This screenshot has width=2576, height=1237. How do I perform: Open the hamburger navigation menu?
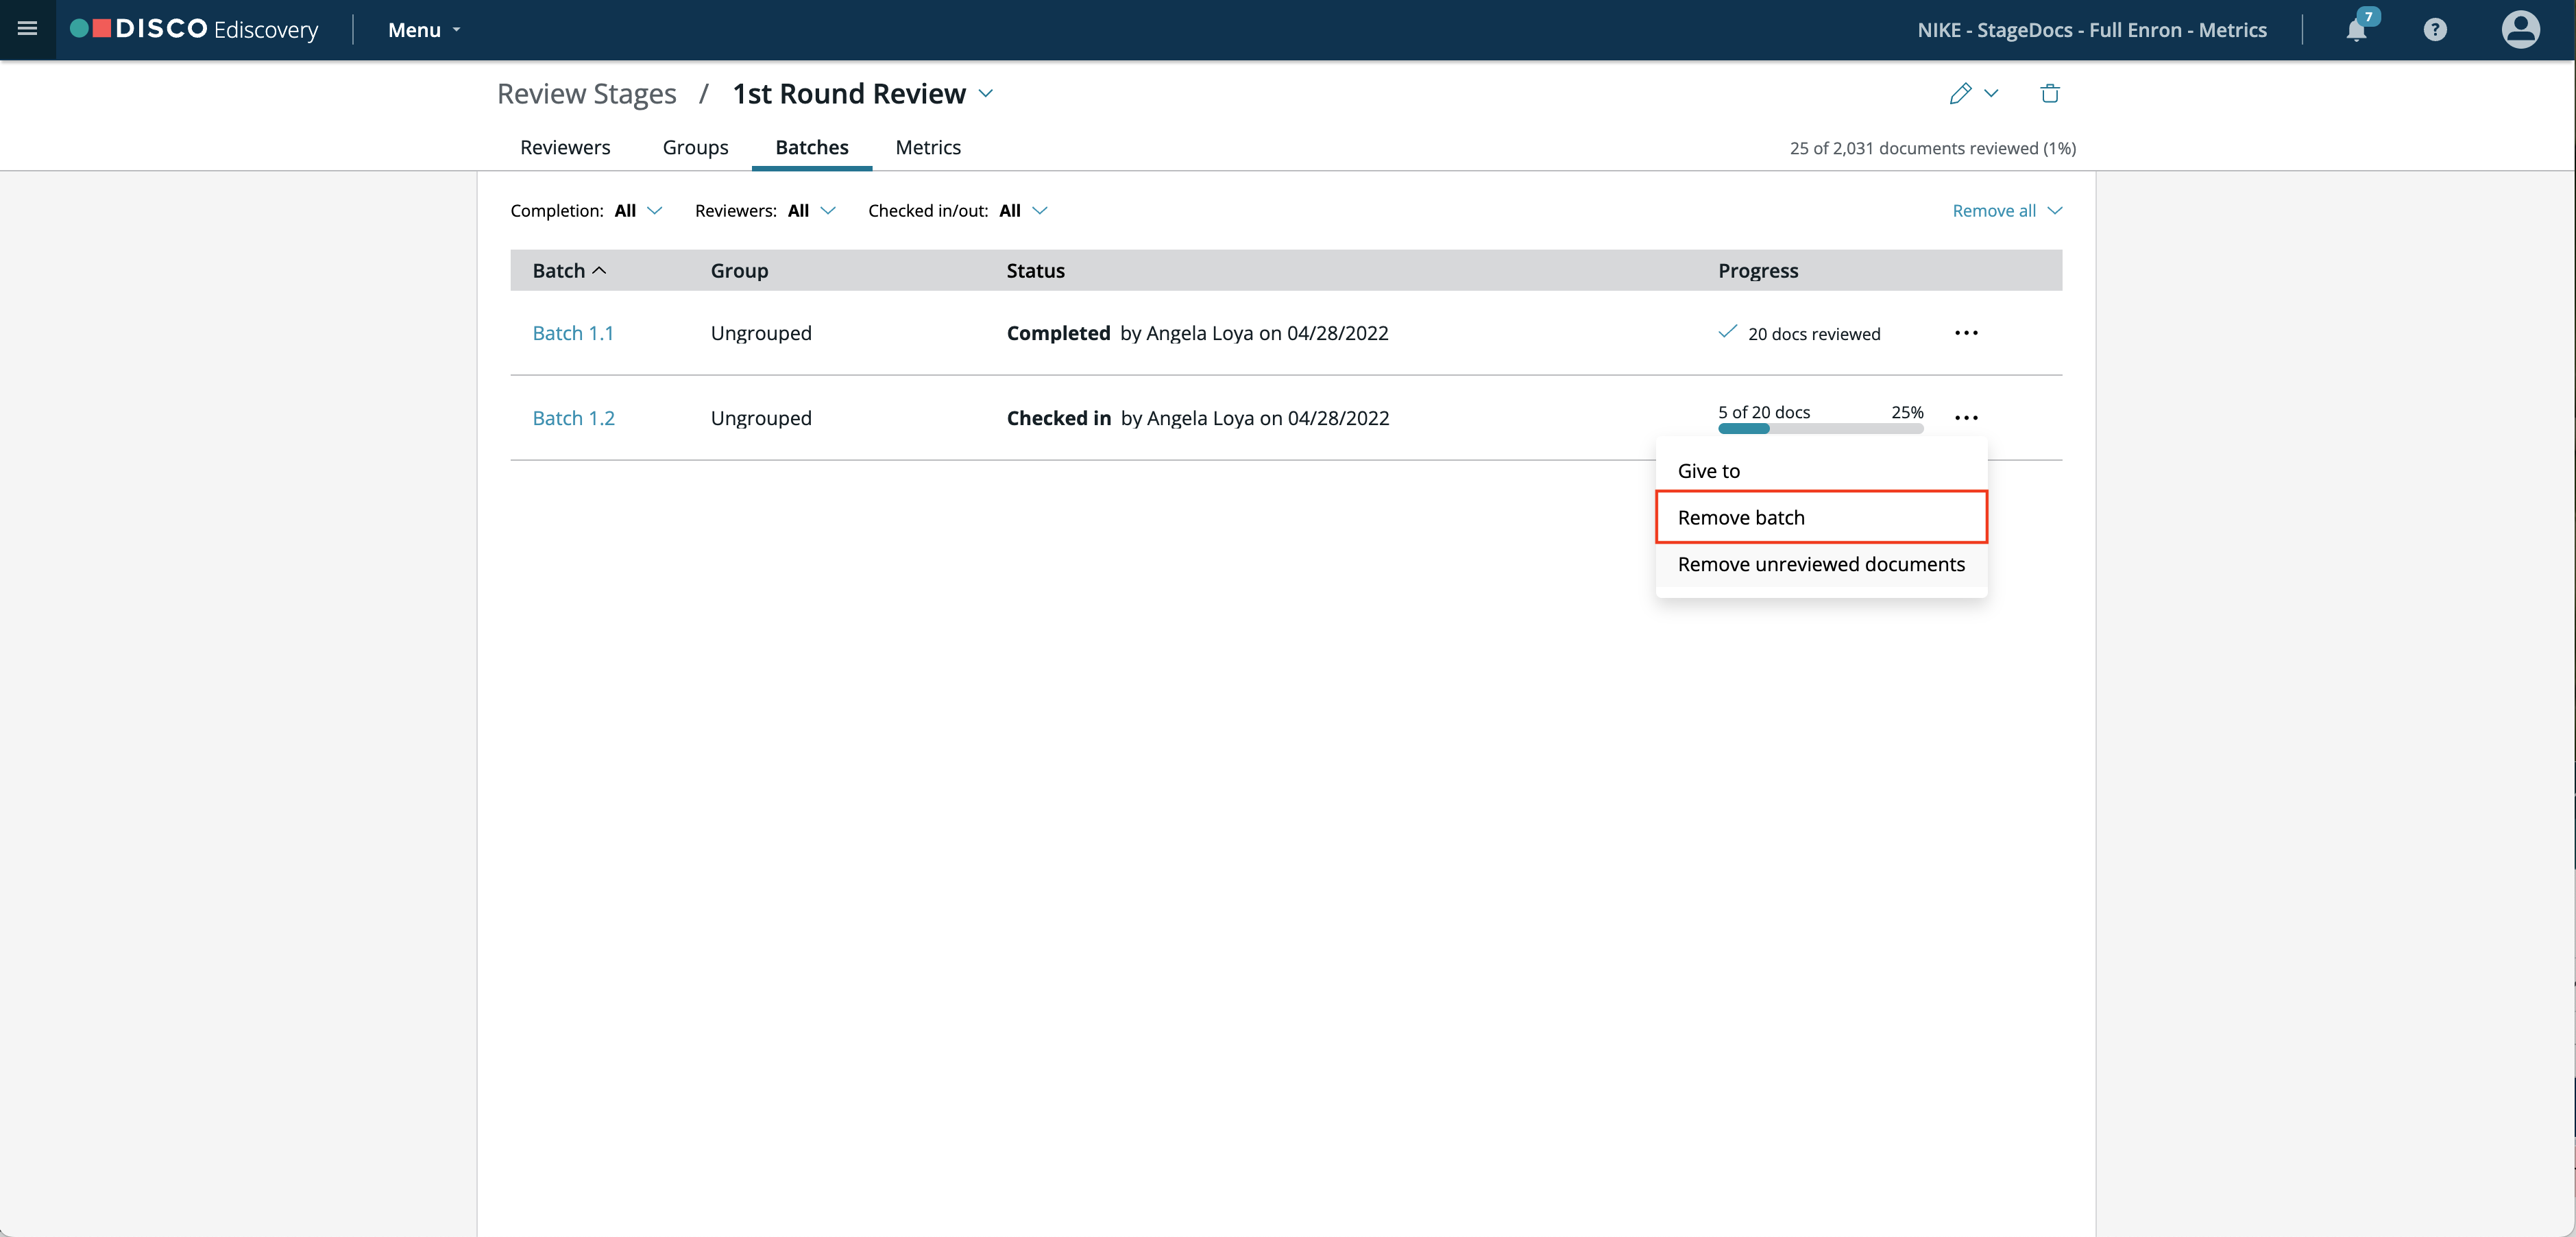[27, 29]
